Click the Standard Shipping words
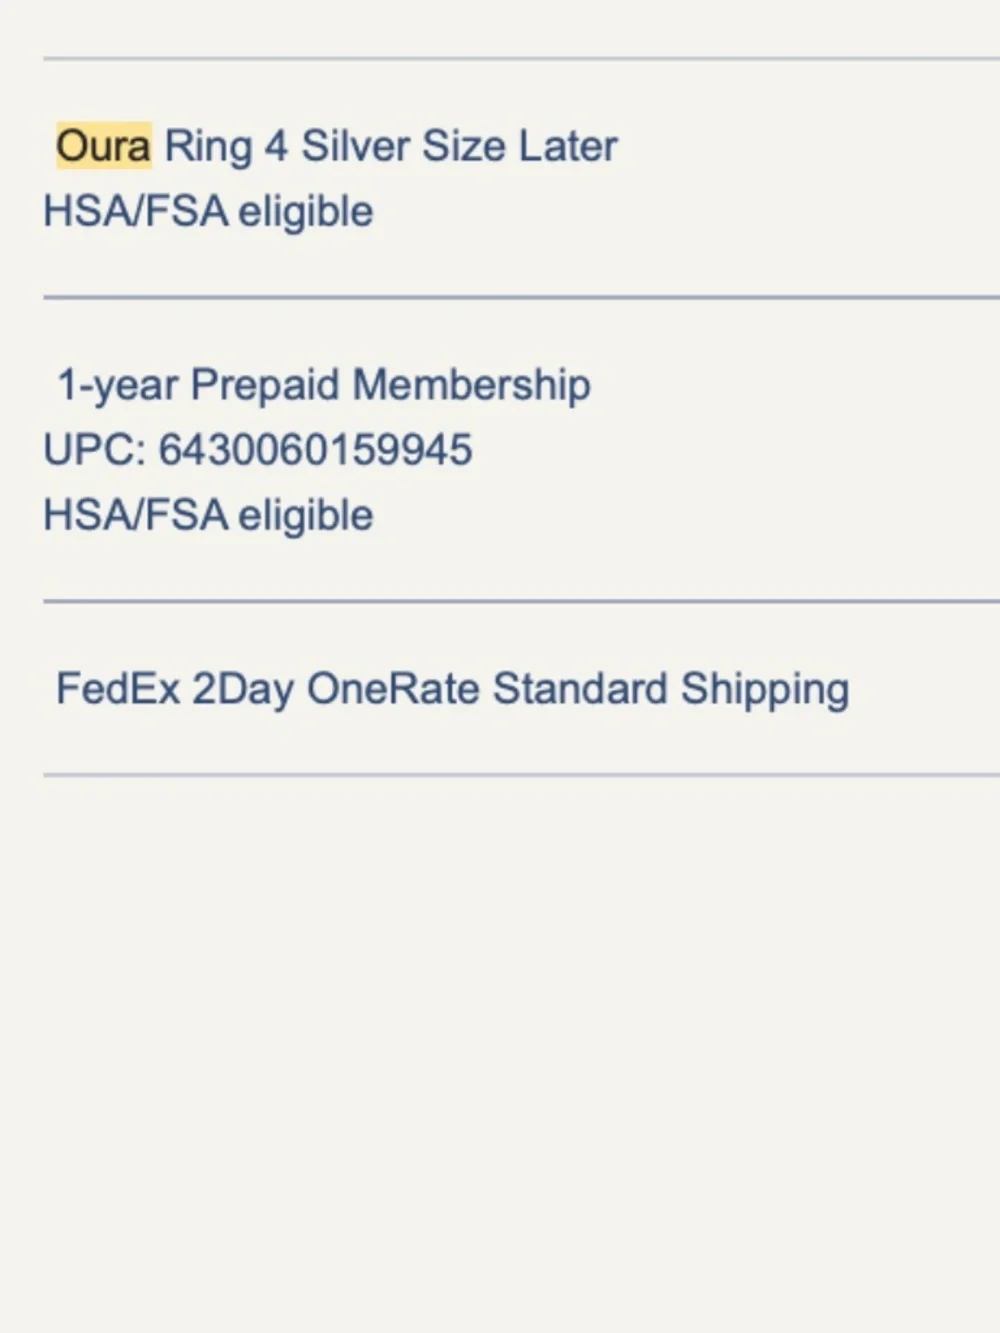Screen dimensions: 1000x1333 [x=671, y=689]
